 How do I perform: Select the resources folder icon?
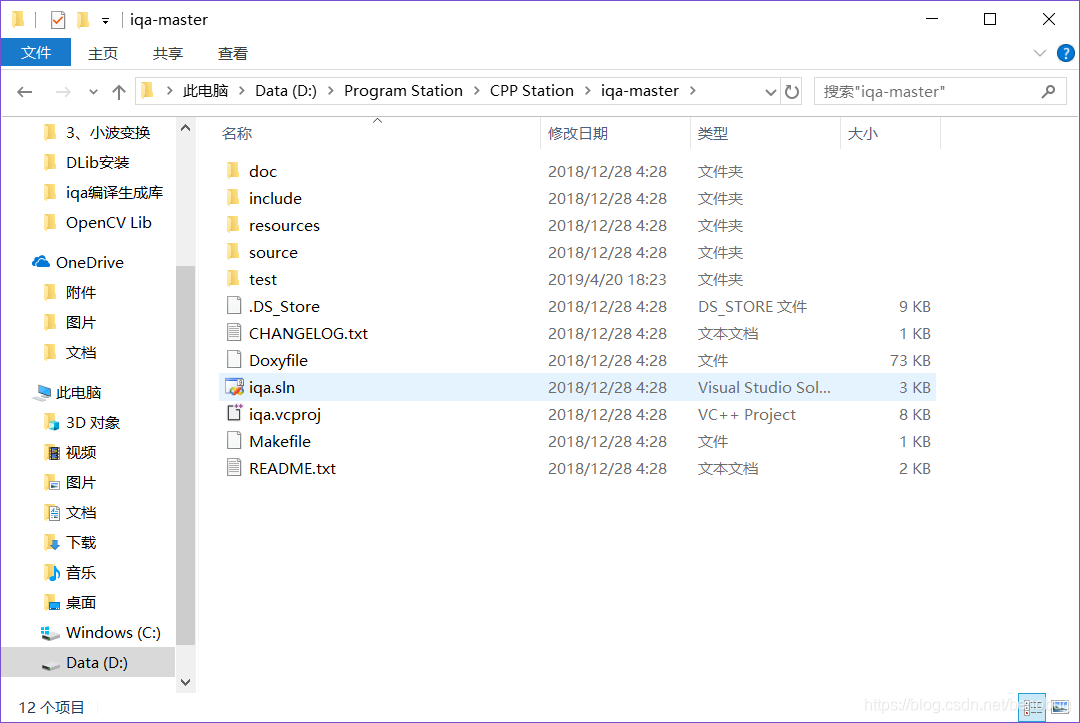point(233,225)
